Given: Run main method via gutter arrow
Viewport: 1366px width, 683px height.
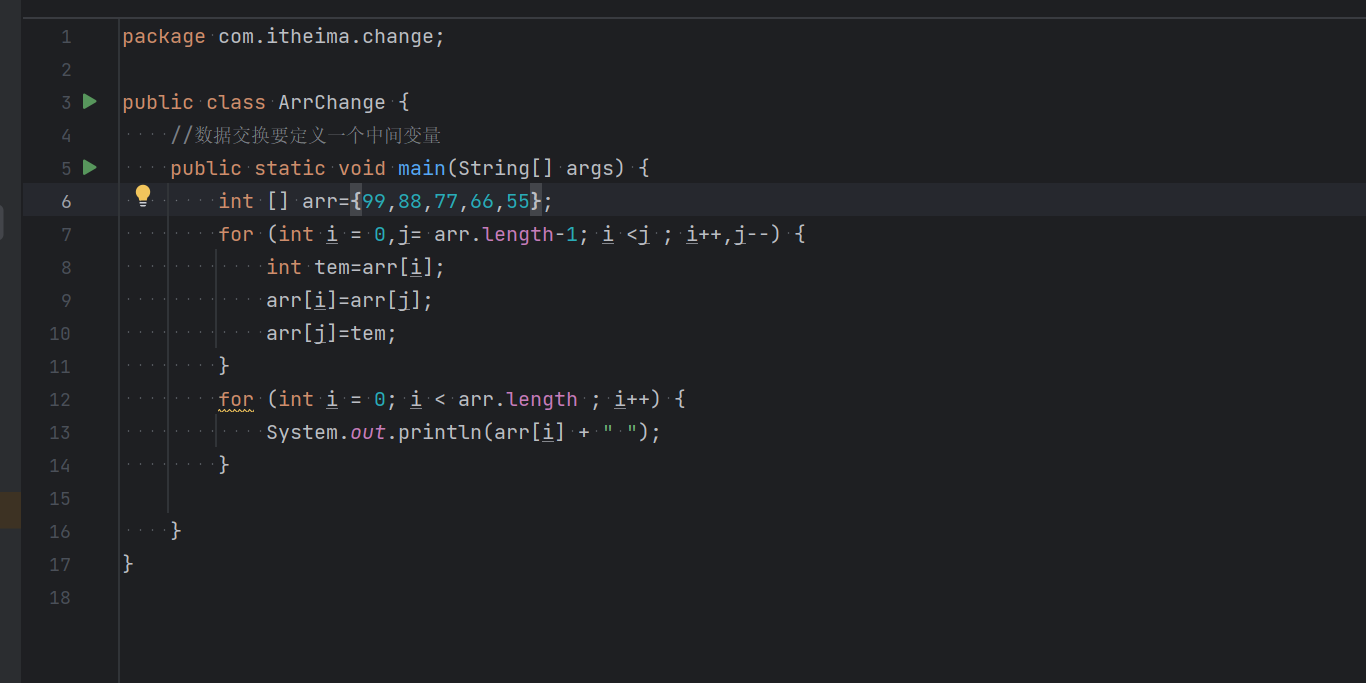Looking at the screenshot, I should coord(90,168).
